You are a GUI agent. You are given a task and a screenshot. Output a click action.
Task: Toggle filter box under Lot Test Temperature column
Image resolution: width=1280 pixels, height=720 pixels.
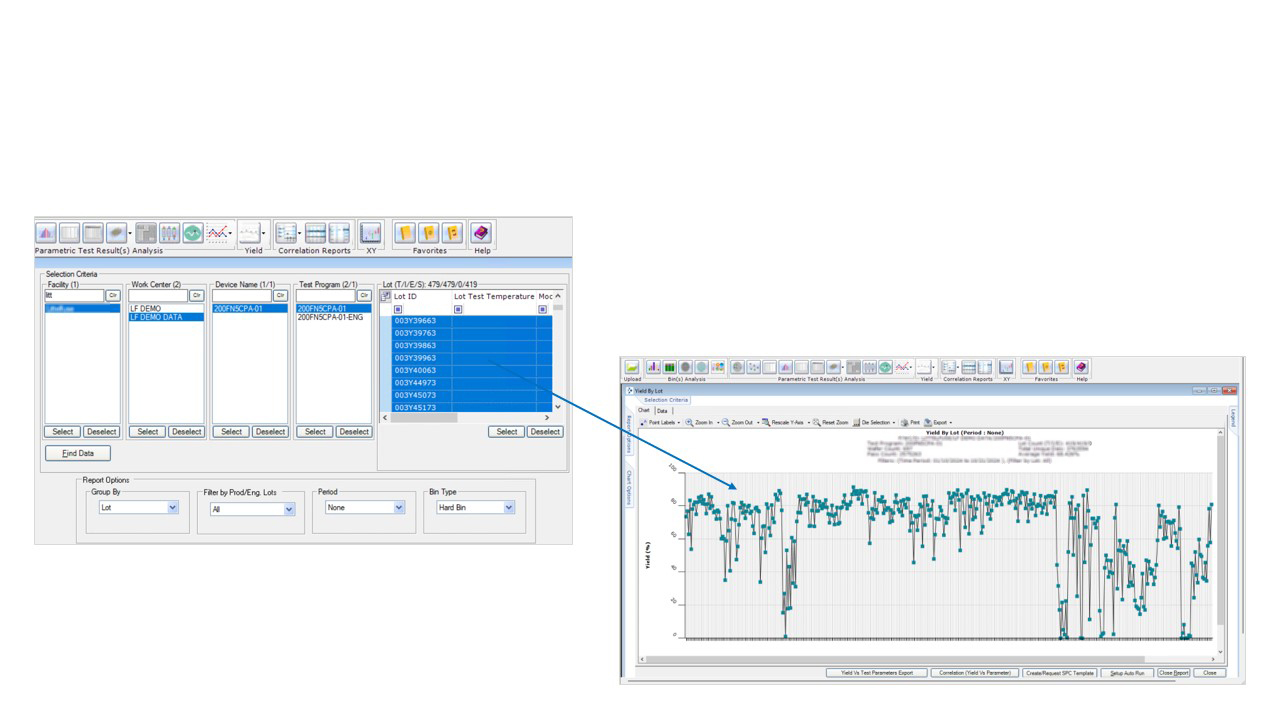coord(458,309)
